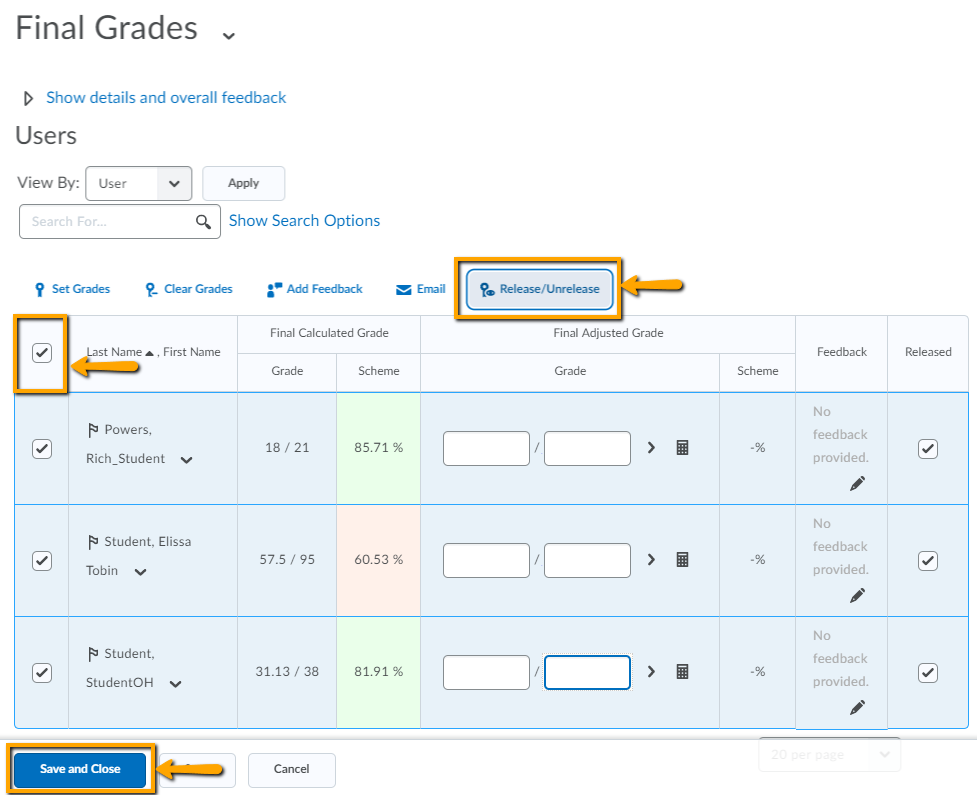Open the 20 per page selector
Screen dimensions: 977x795
tap(829, 755)
